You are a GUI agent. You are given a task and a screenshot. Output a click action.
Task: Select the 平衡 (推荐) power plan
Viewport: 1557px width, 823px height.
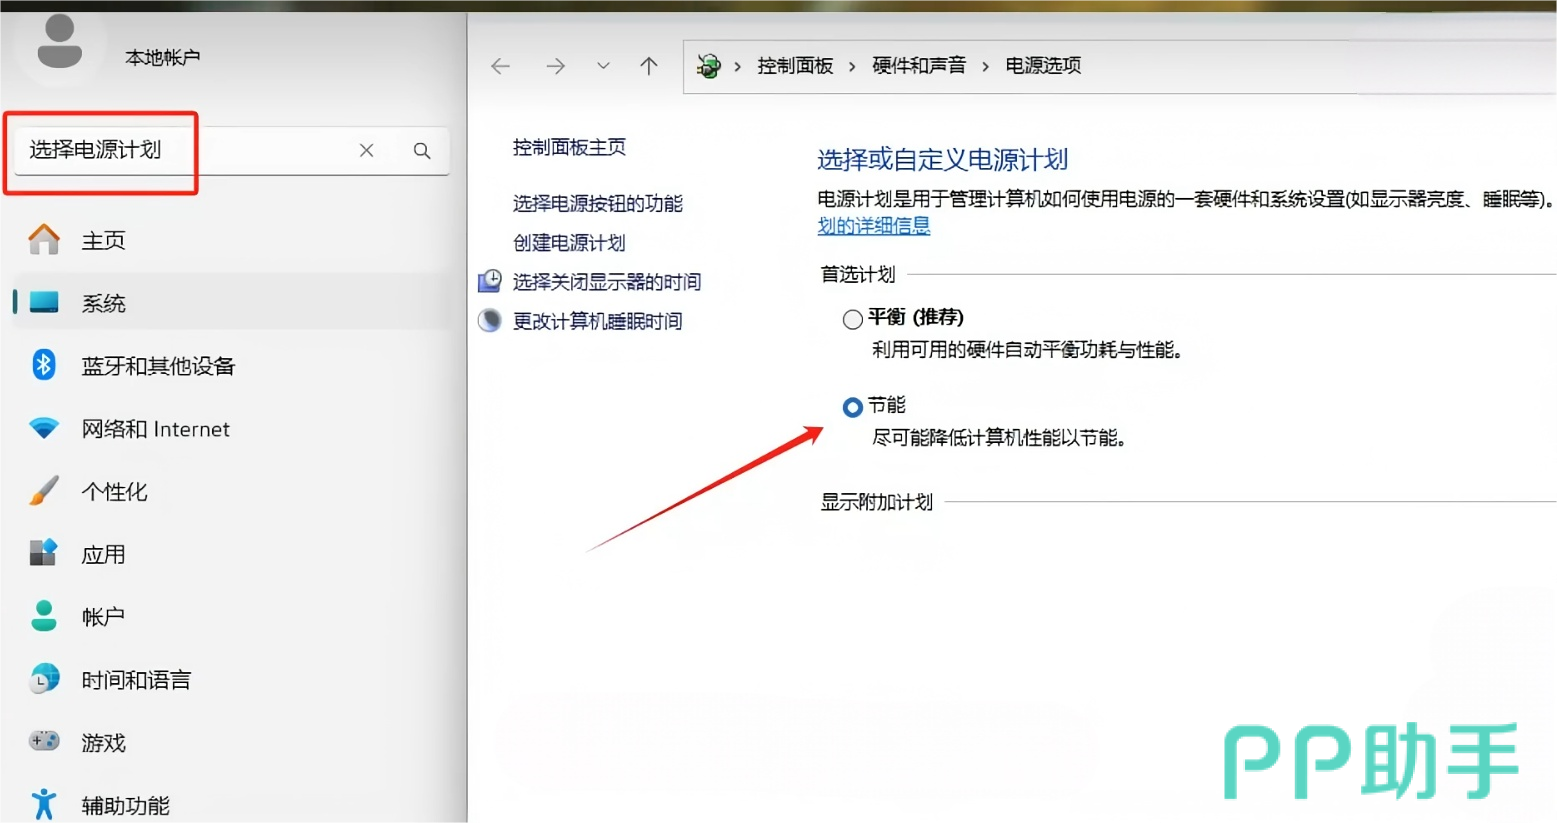852,319
